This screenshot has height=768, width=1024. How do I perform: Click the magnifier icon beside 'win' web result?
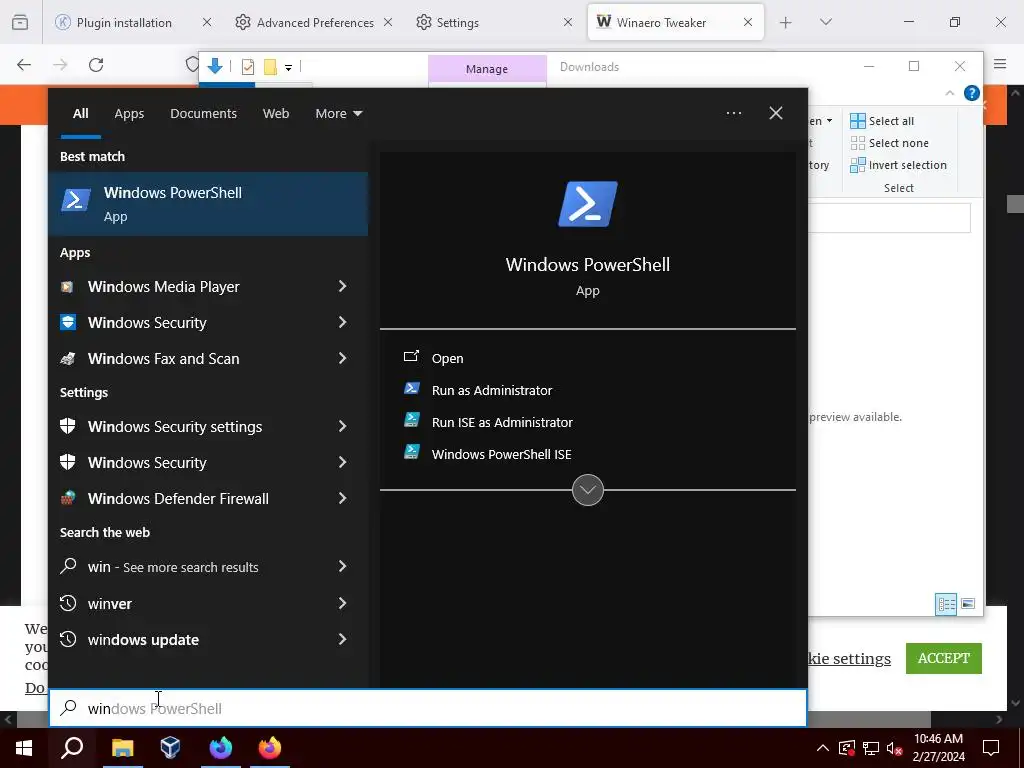68,566
